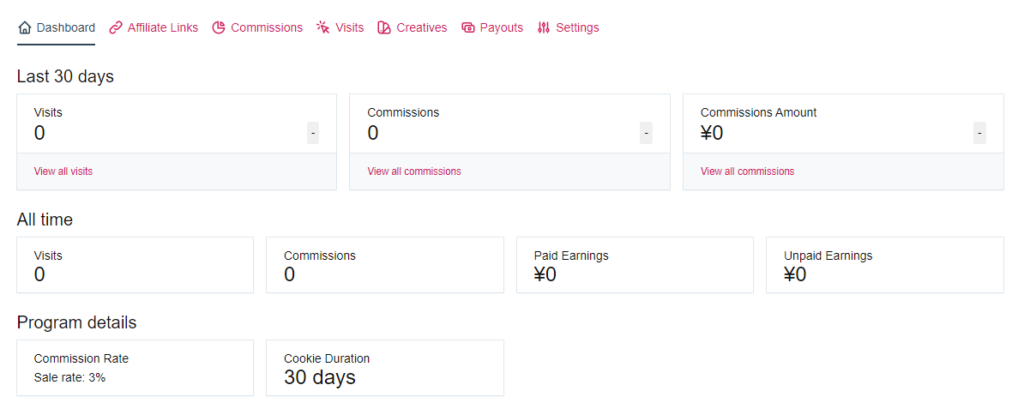Click the Creatives swatch icon
Screen dimensions: 1024x409
[x=384, y=28]
